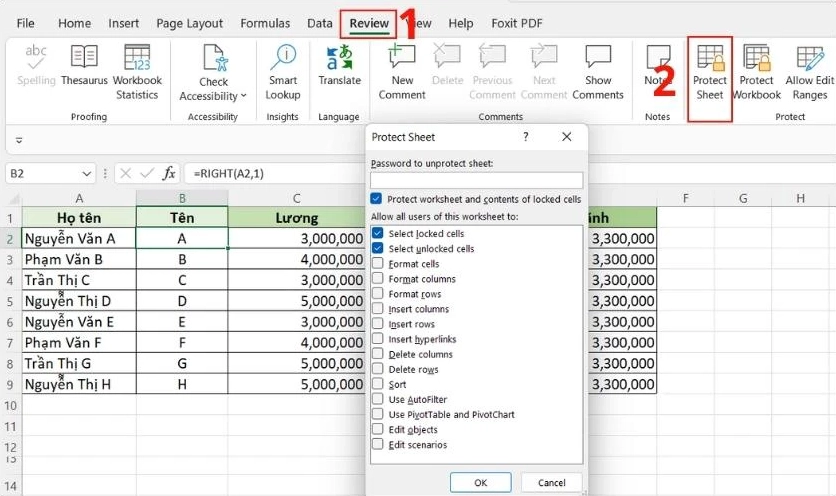The image size is (836, 496).
Task: Select the Review tab
Action: pyautogui.click(x=369, y=23)
